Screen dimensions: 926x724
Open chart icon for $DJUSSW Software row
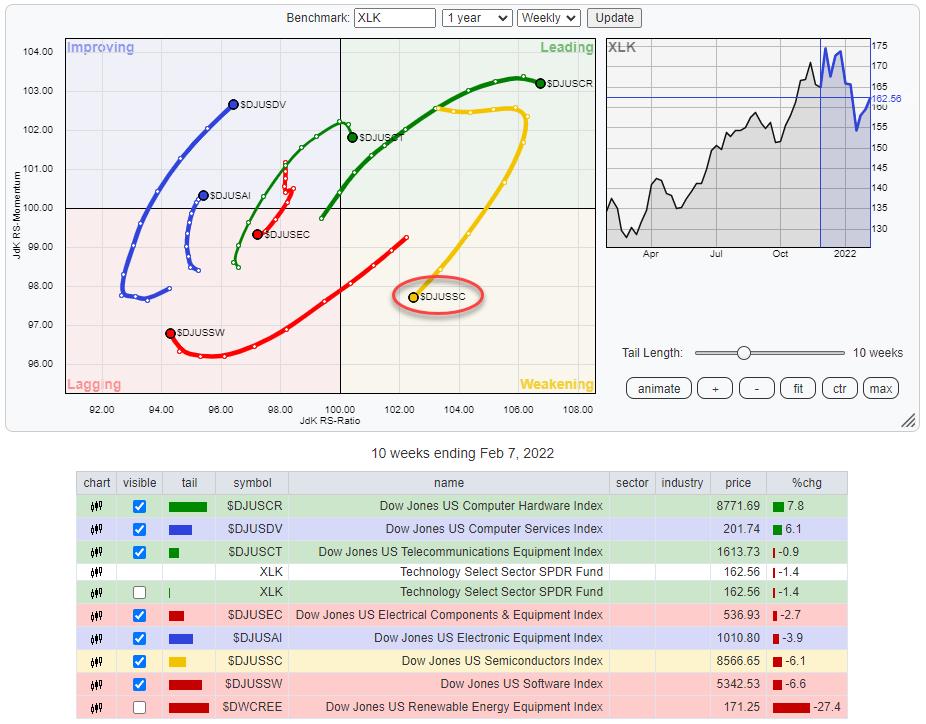click(97, 684)
